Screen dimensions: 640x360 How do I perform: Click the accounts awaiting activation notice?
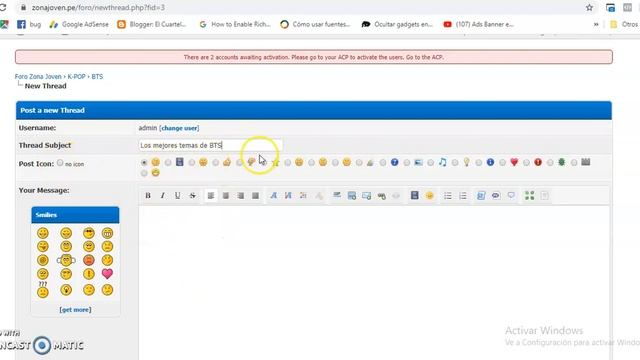tap(314, 57)
